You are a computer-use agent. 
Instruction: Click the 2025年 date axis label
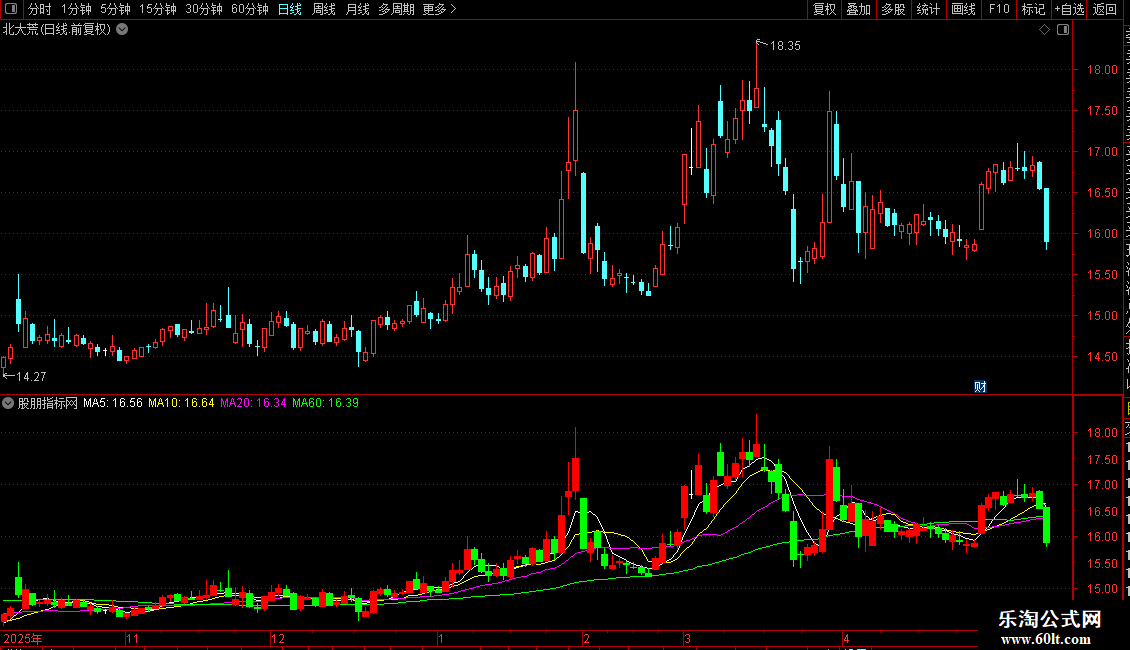click(23, 638)
